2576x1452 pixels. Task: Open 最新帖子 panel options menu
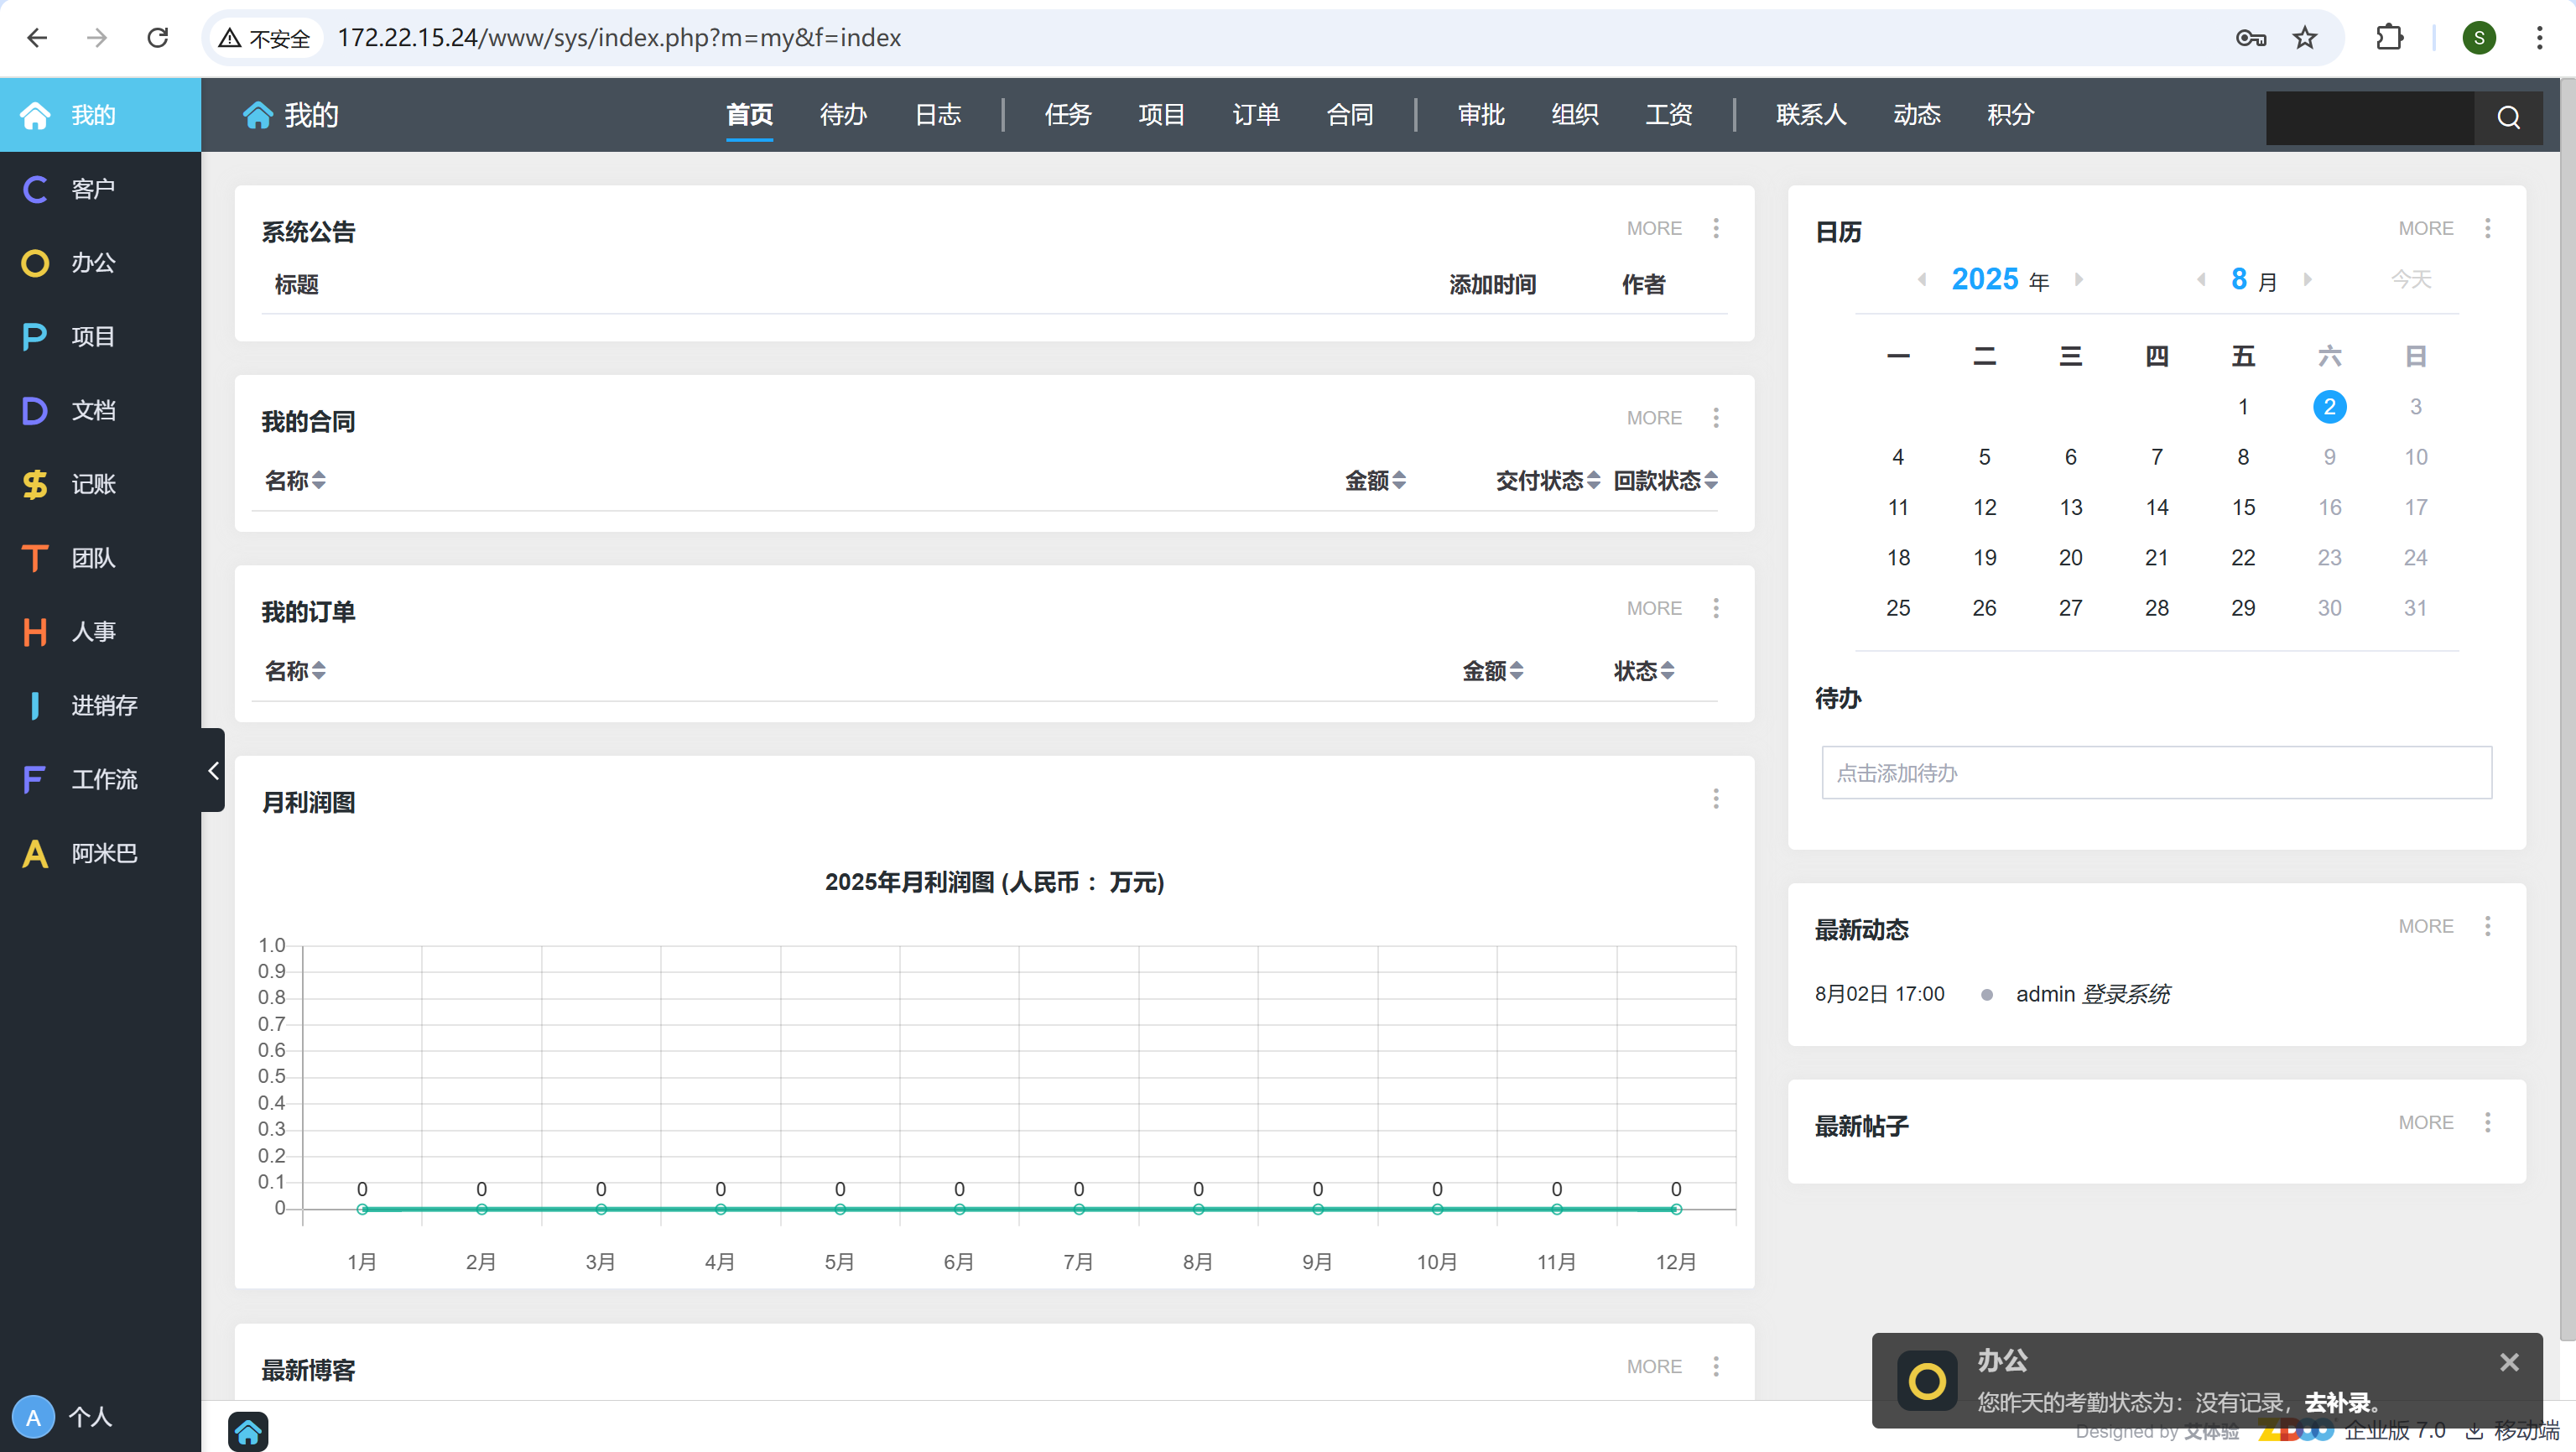pyautogui.click(x=2488, y=1122)
